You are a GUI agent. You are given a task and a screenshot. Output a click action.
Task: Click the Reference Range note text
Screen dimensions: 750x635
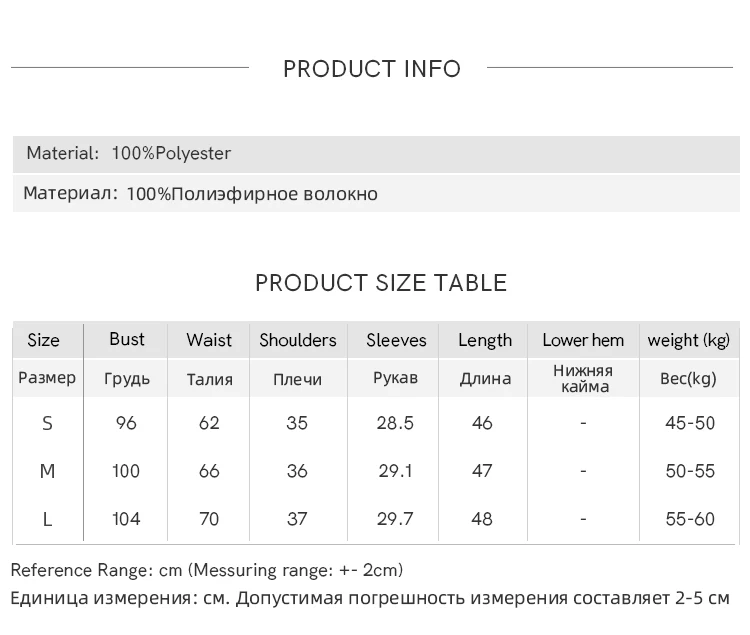207,570
